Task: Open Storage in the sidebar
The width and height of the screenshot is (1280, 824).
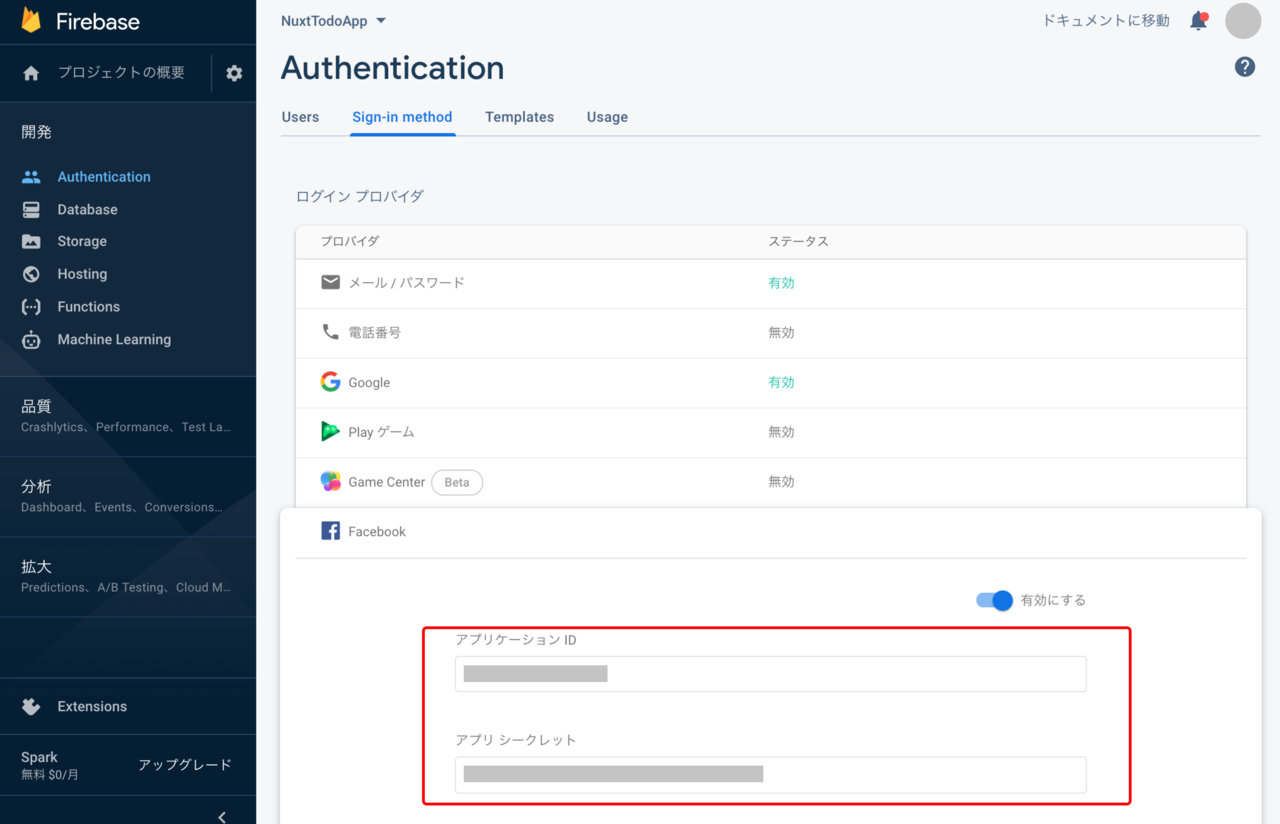Action: point(82,242)
